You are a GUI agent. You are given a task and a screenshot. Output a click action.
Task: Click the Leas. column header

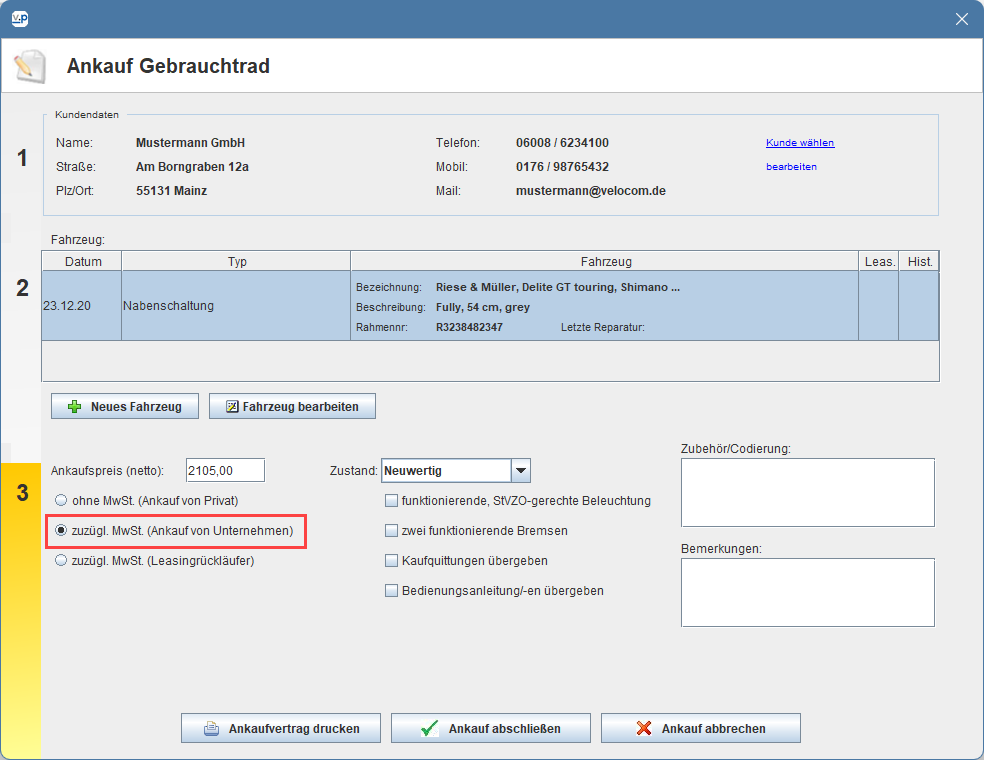tap(879, 261)
